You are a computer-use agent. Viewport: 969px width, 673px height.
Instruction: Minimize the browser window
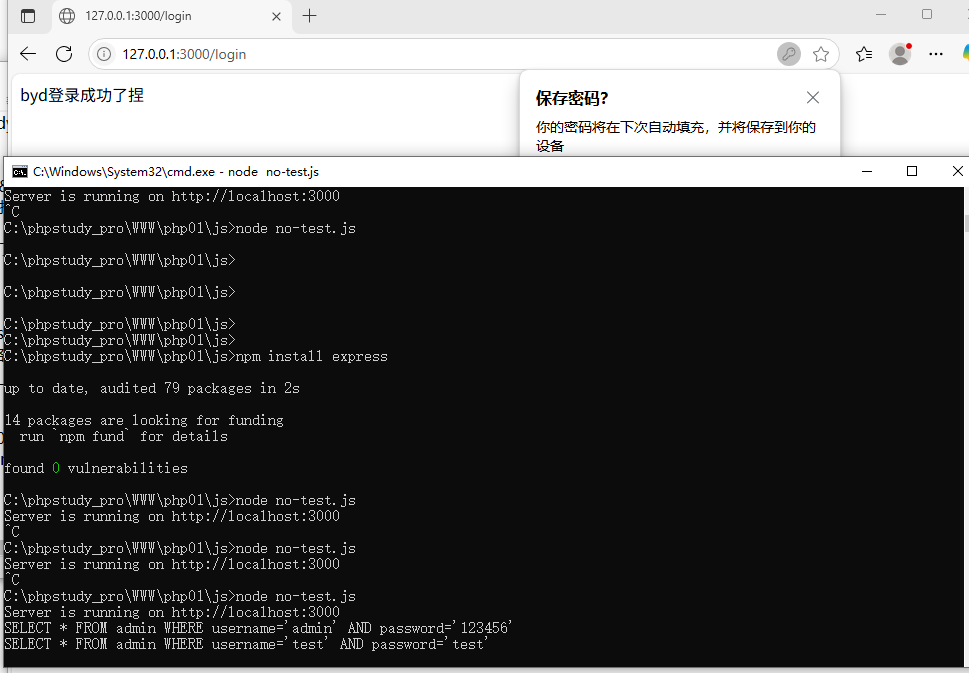tap(881, 14)
